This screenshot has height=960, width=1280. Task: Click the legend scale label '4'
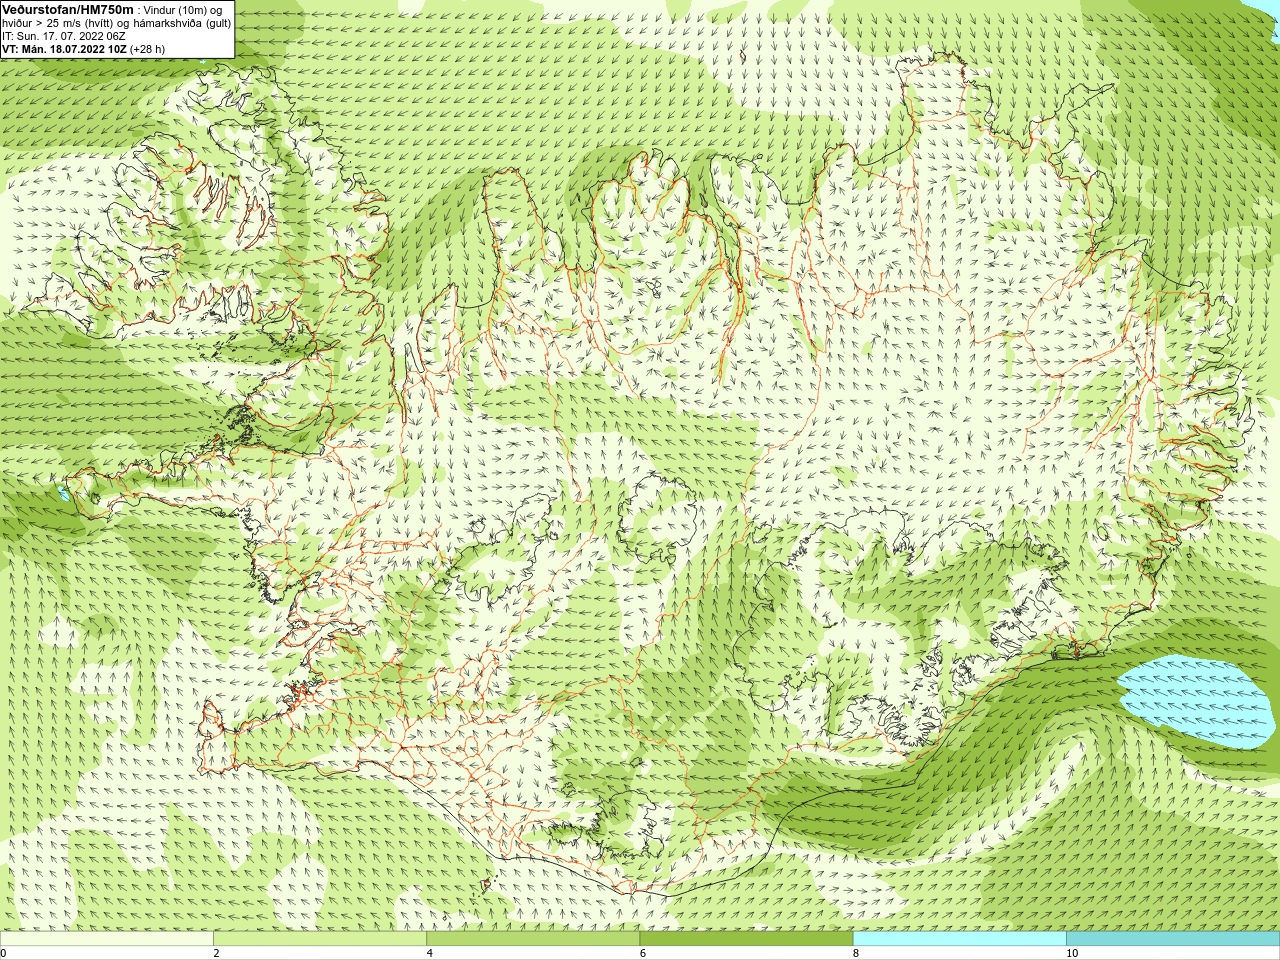(x=429, y=953)
